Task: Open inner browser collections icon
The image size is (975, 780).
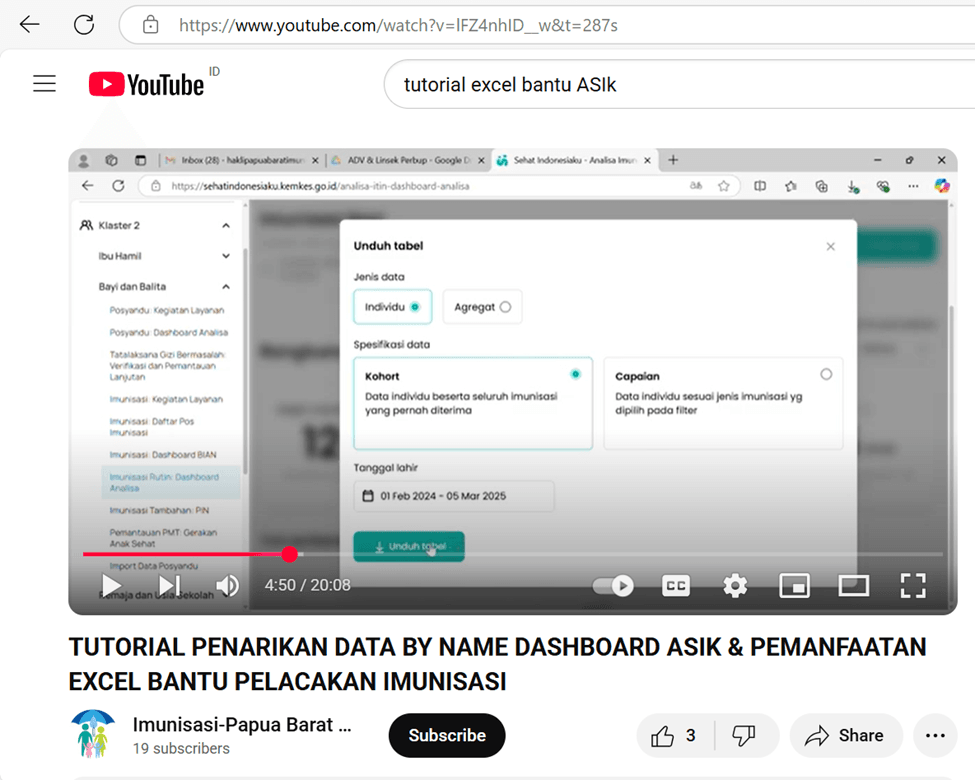Action: tap(821, 186)
